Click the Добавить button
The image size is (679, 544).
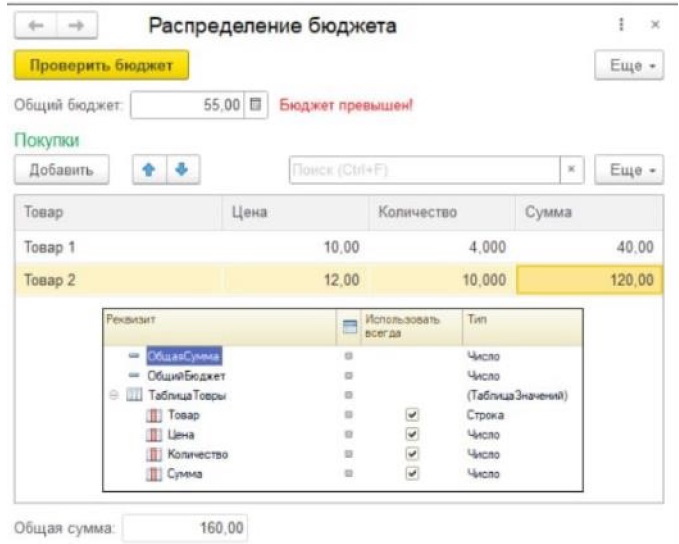tap(62, 170)
